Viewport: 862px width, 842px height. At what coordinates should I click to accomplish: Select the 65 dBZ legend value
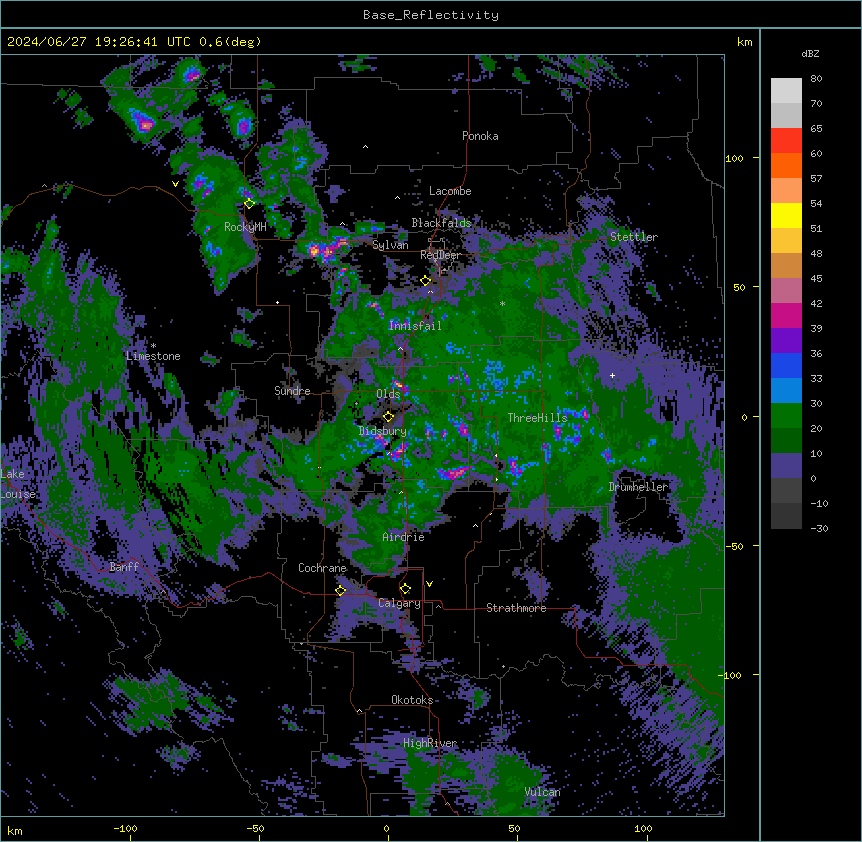pyautogui.click(x=816, y=129)
